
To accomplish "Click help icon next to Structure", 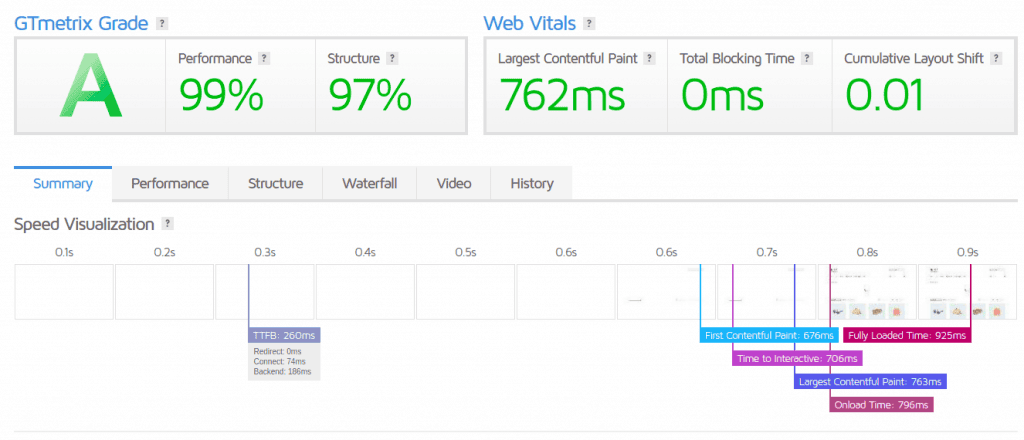I will tap(392, 58).
